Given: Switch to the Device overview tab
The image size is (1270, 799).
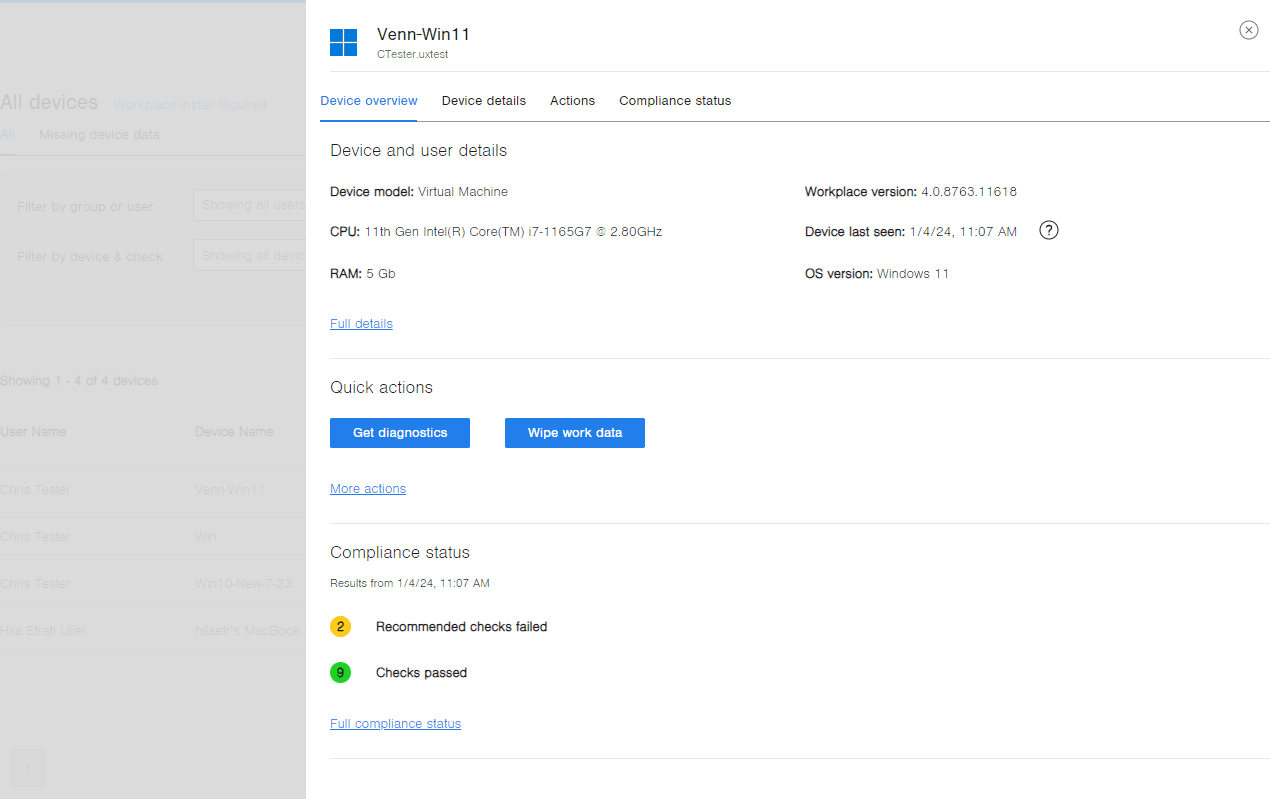Looking at the screenshot, I should pos(369,101).
